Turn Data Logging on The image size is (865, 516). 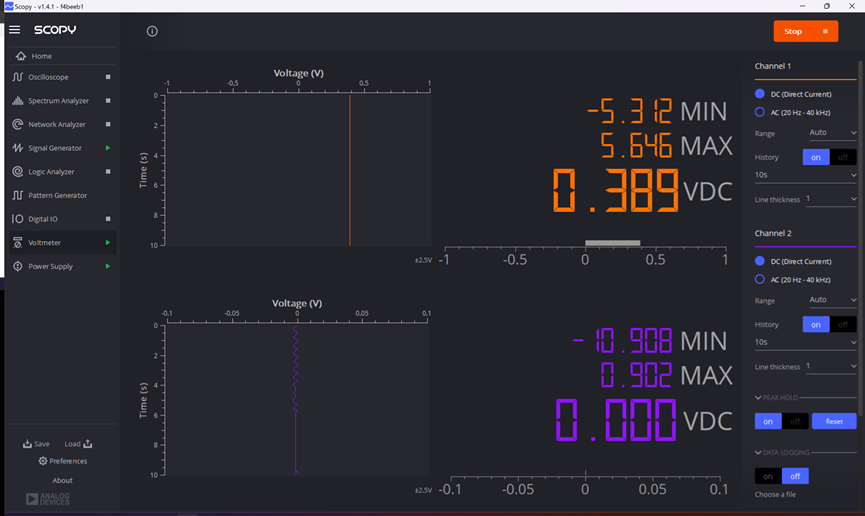(768, 476)
